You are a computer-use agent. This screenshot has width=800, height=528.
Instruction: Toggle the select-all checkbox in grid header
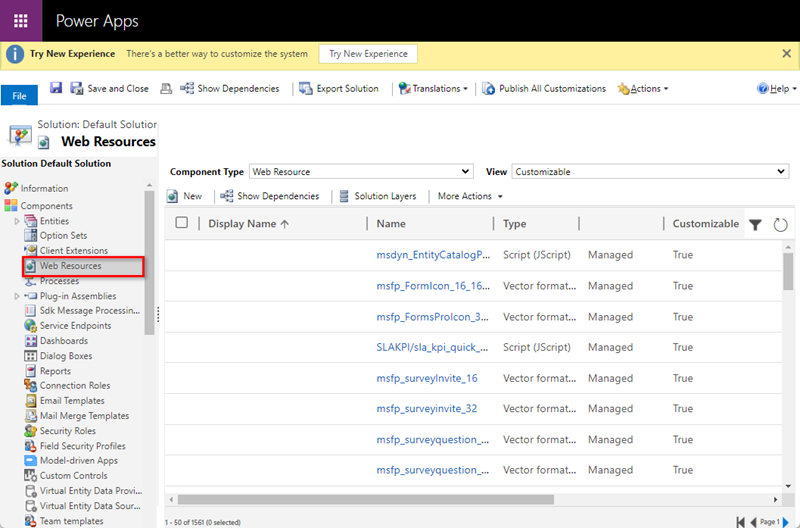(182, 222)
